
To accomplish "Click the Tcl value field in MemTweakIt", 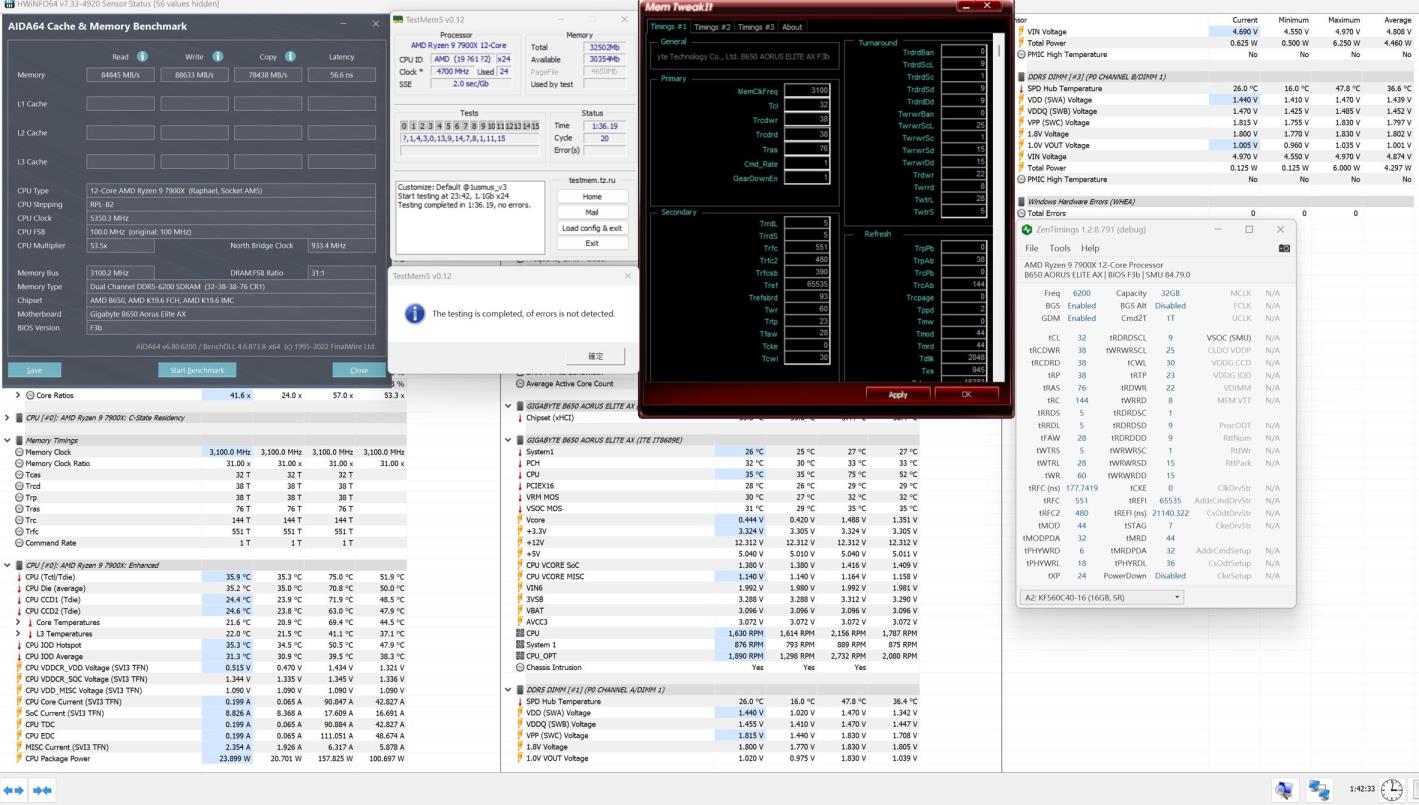I will (x=808, y=105).
